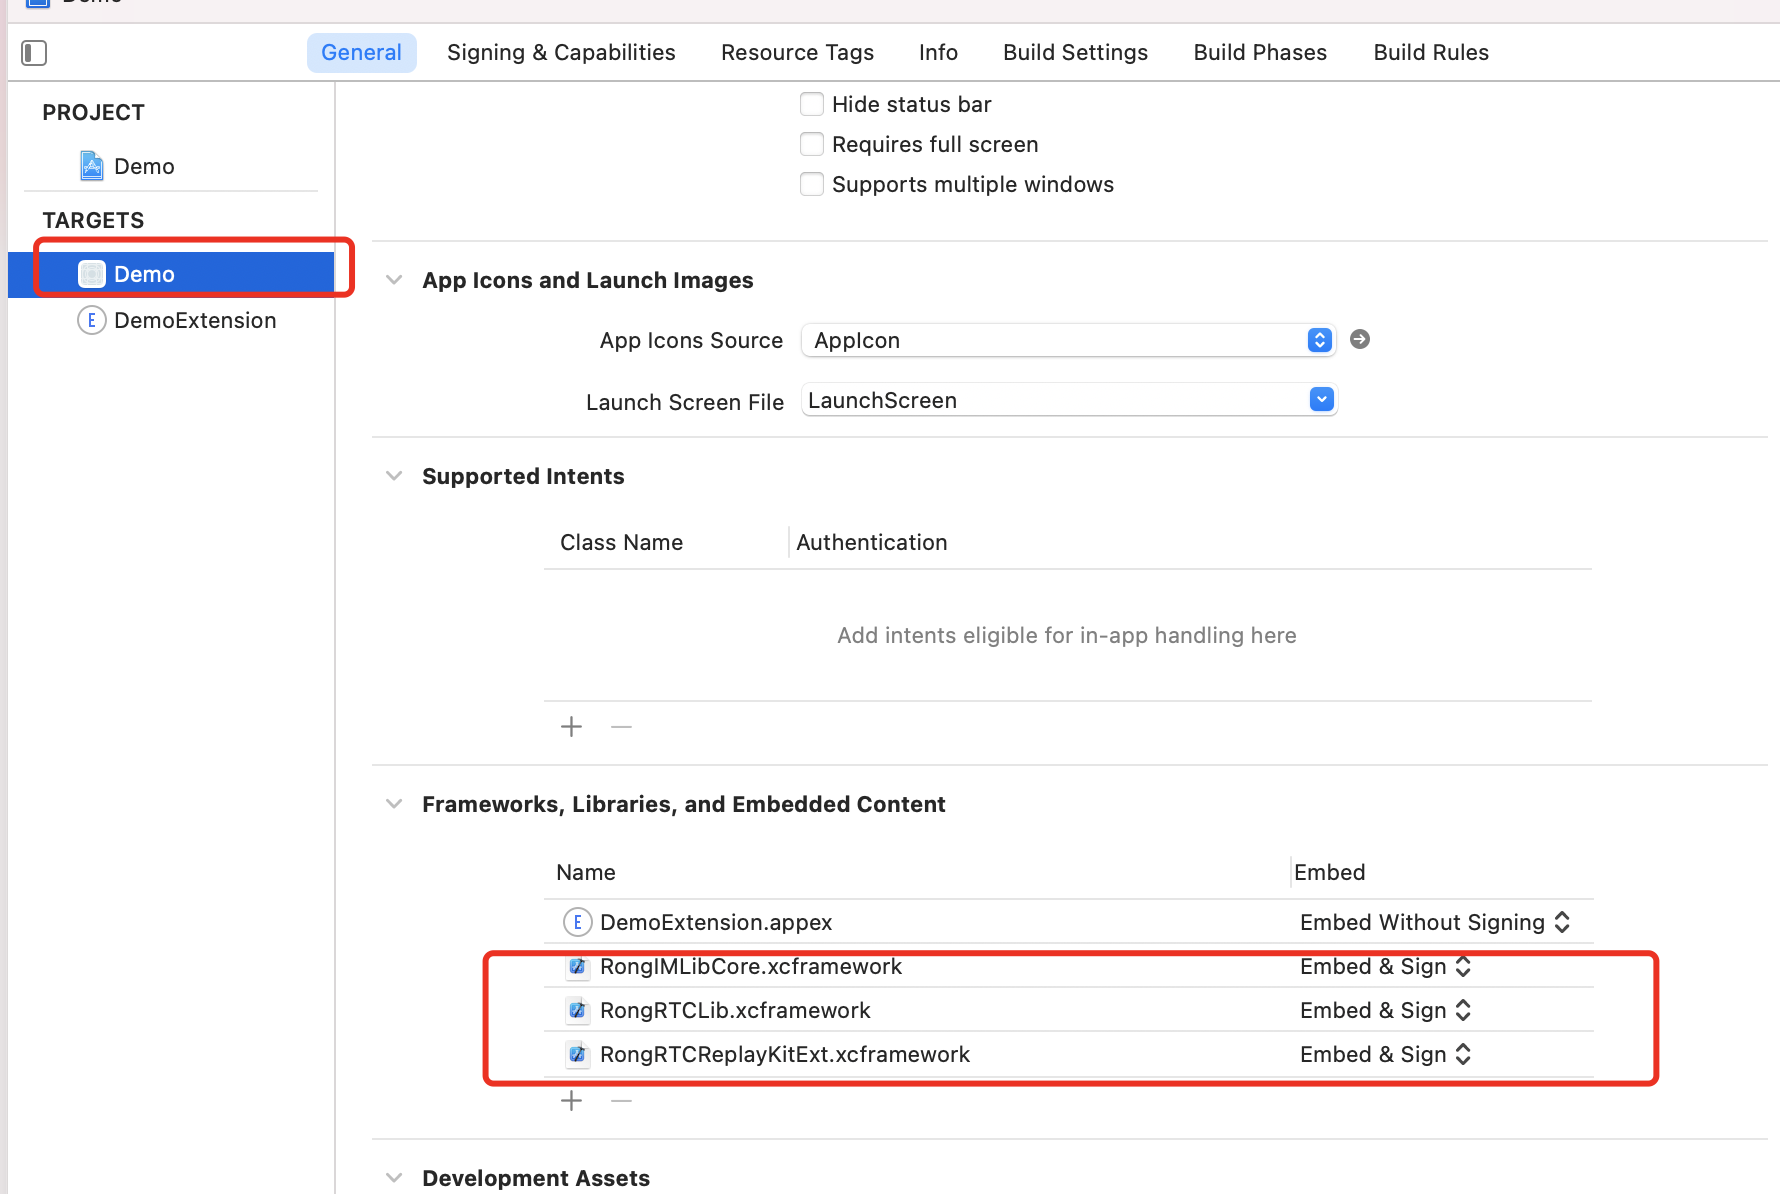Change embed option for RongRTCLib.xcframework

coord(1386,1010)
